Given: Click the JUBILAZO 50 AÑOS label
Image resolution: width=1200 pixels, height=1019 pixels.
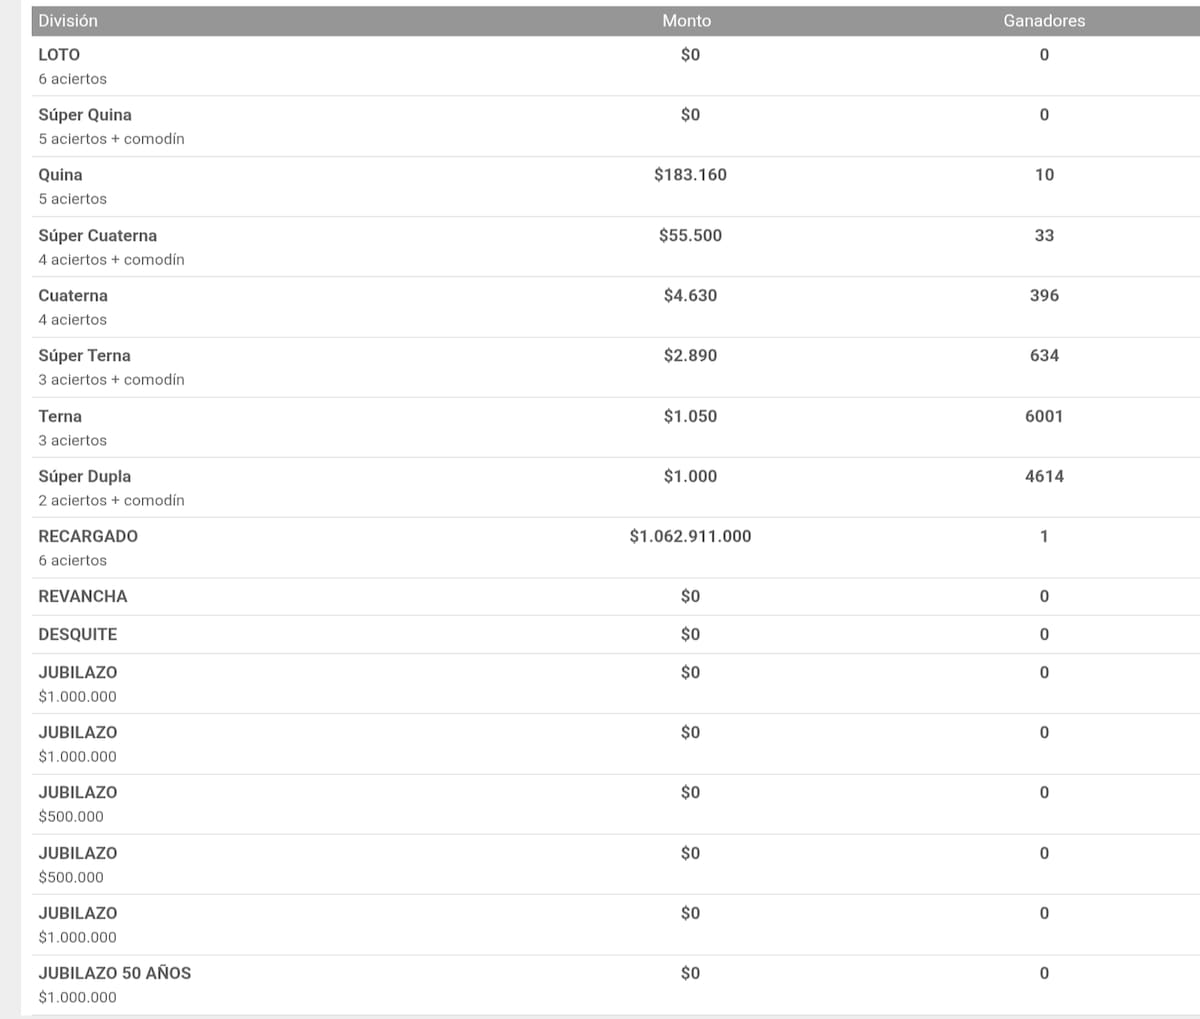Looking at the screenshot, I should (x=115, y=973).
